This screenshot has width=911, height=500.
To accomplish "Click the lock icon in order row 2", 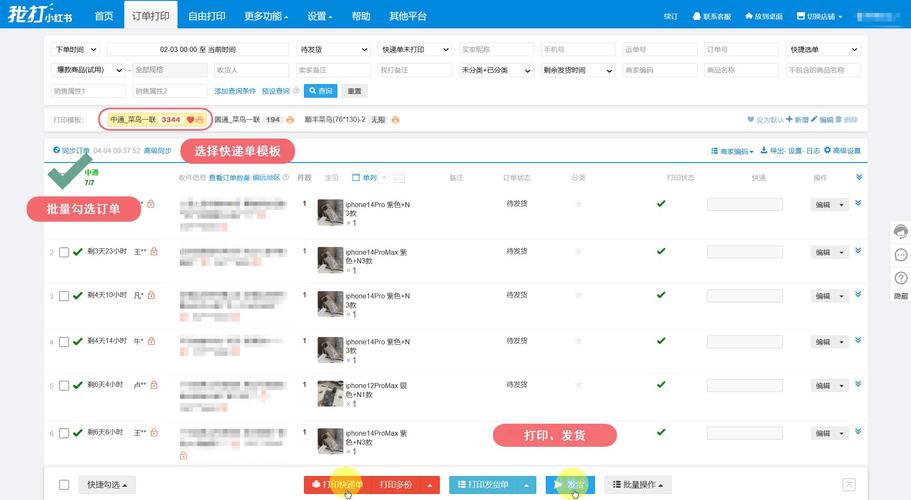I will click(154, 251).
